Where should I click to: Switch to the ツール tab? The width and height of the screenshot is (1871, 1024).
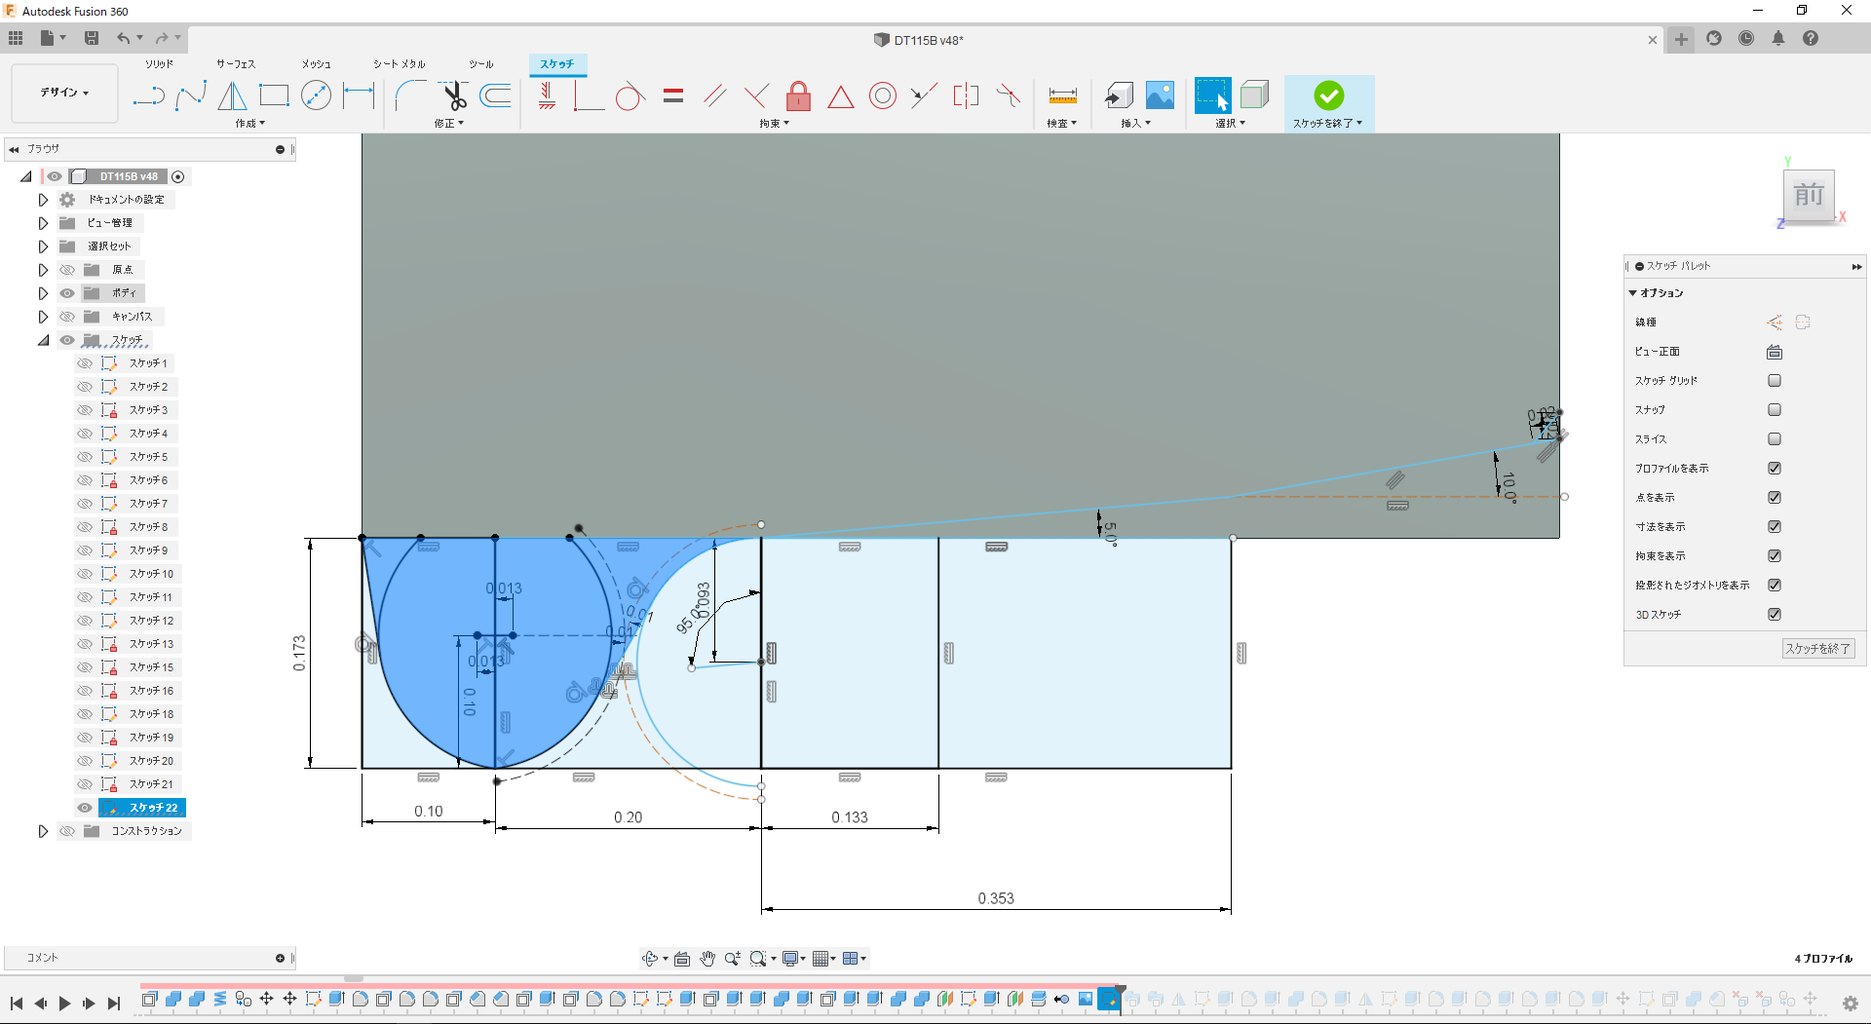(x=481, y=64)
